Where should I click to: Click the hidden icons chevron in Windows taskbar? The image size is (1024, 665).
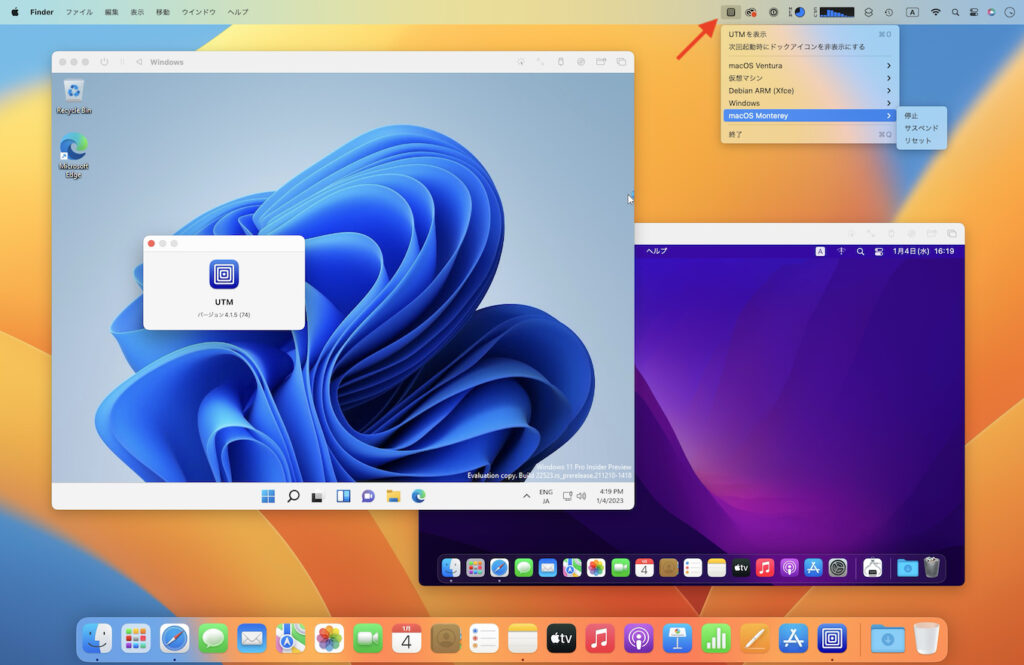[x=527, y=495]
